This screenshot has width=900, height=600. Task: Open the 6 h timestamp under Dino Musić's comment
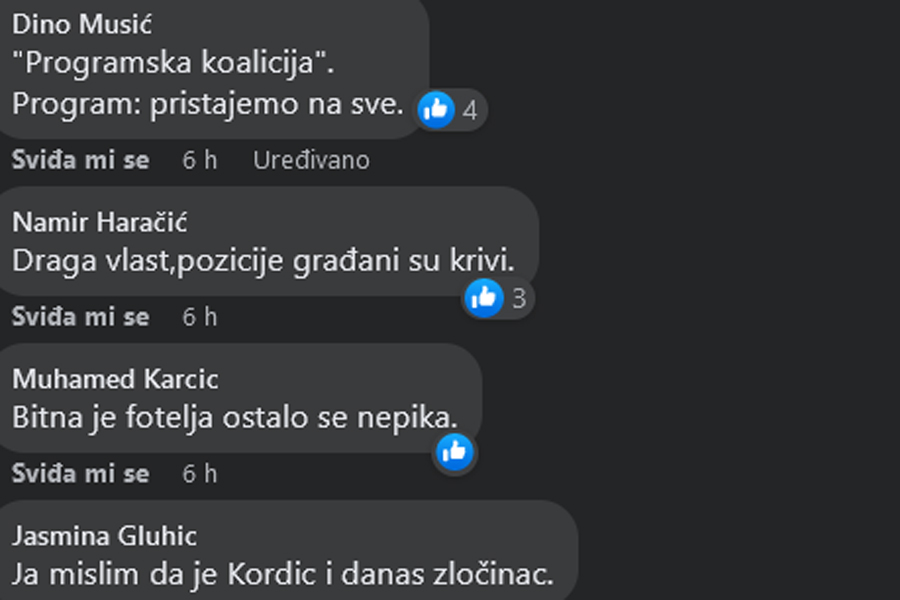[x=200, y=160]
